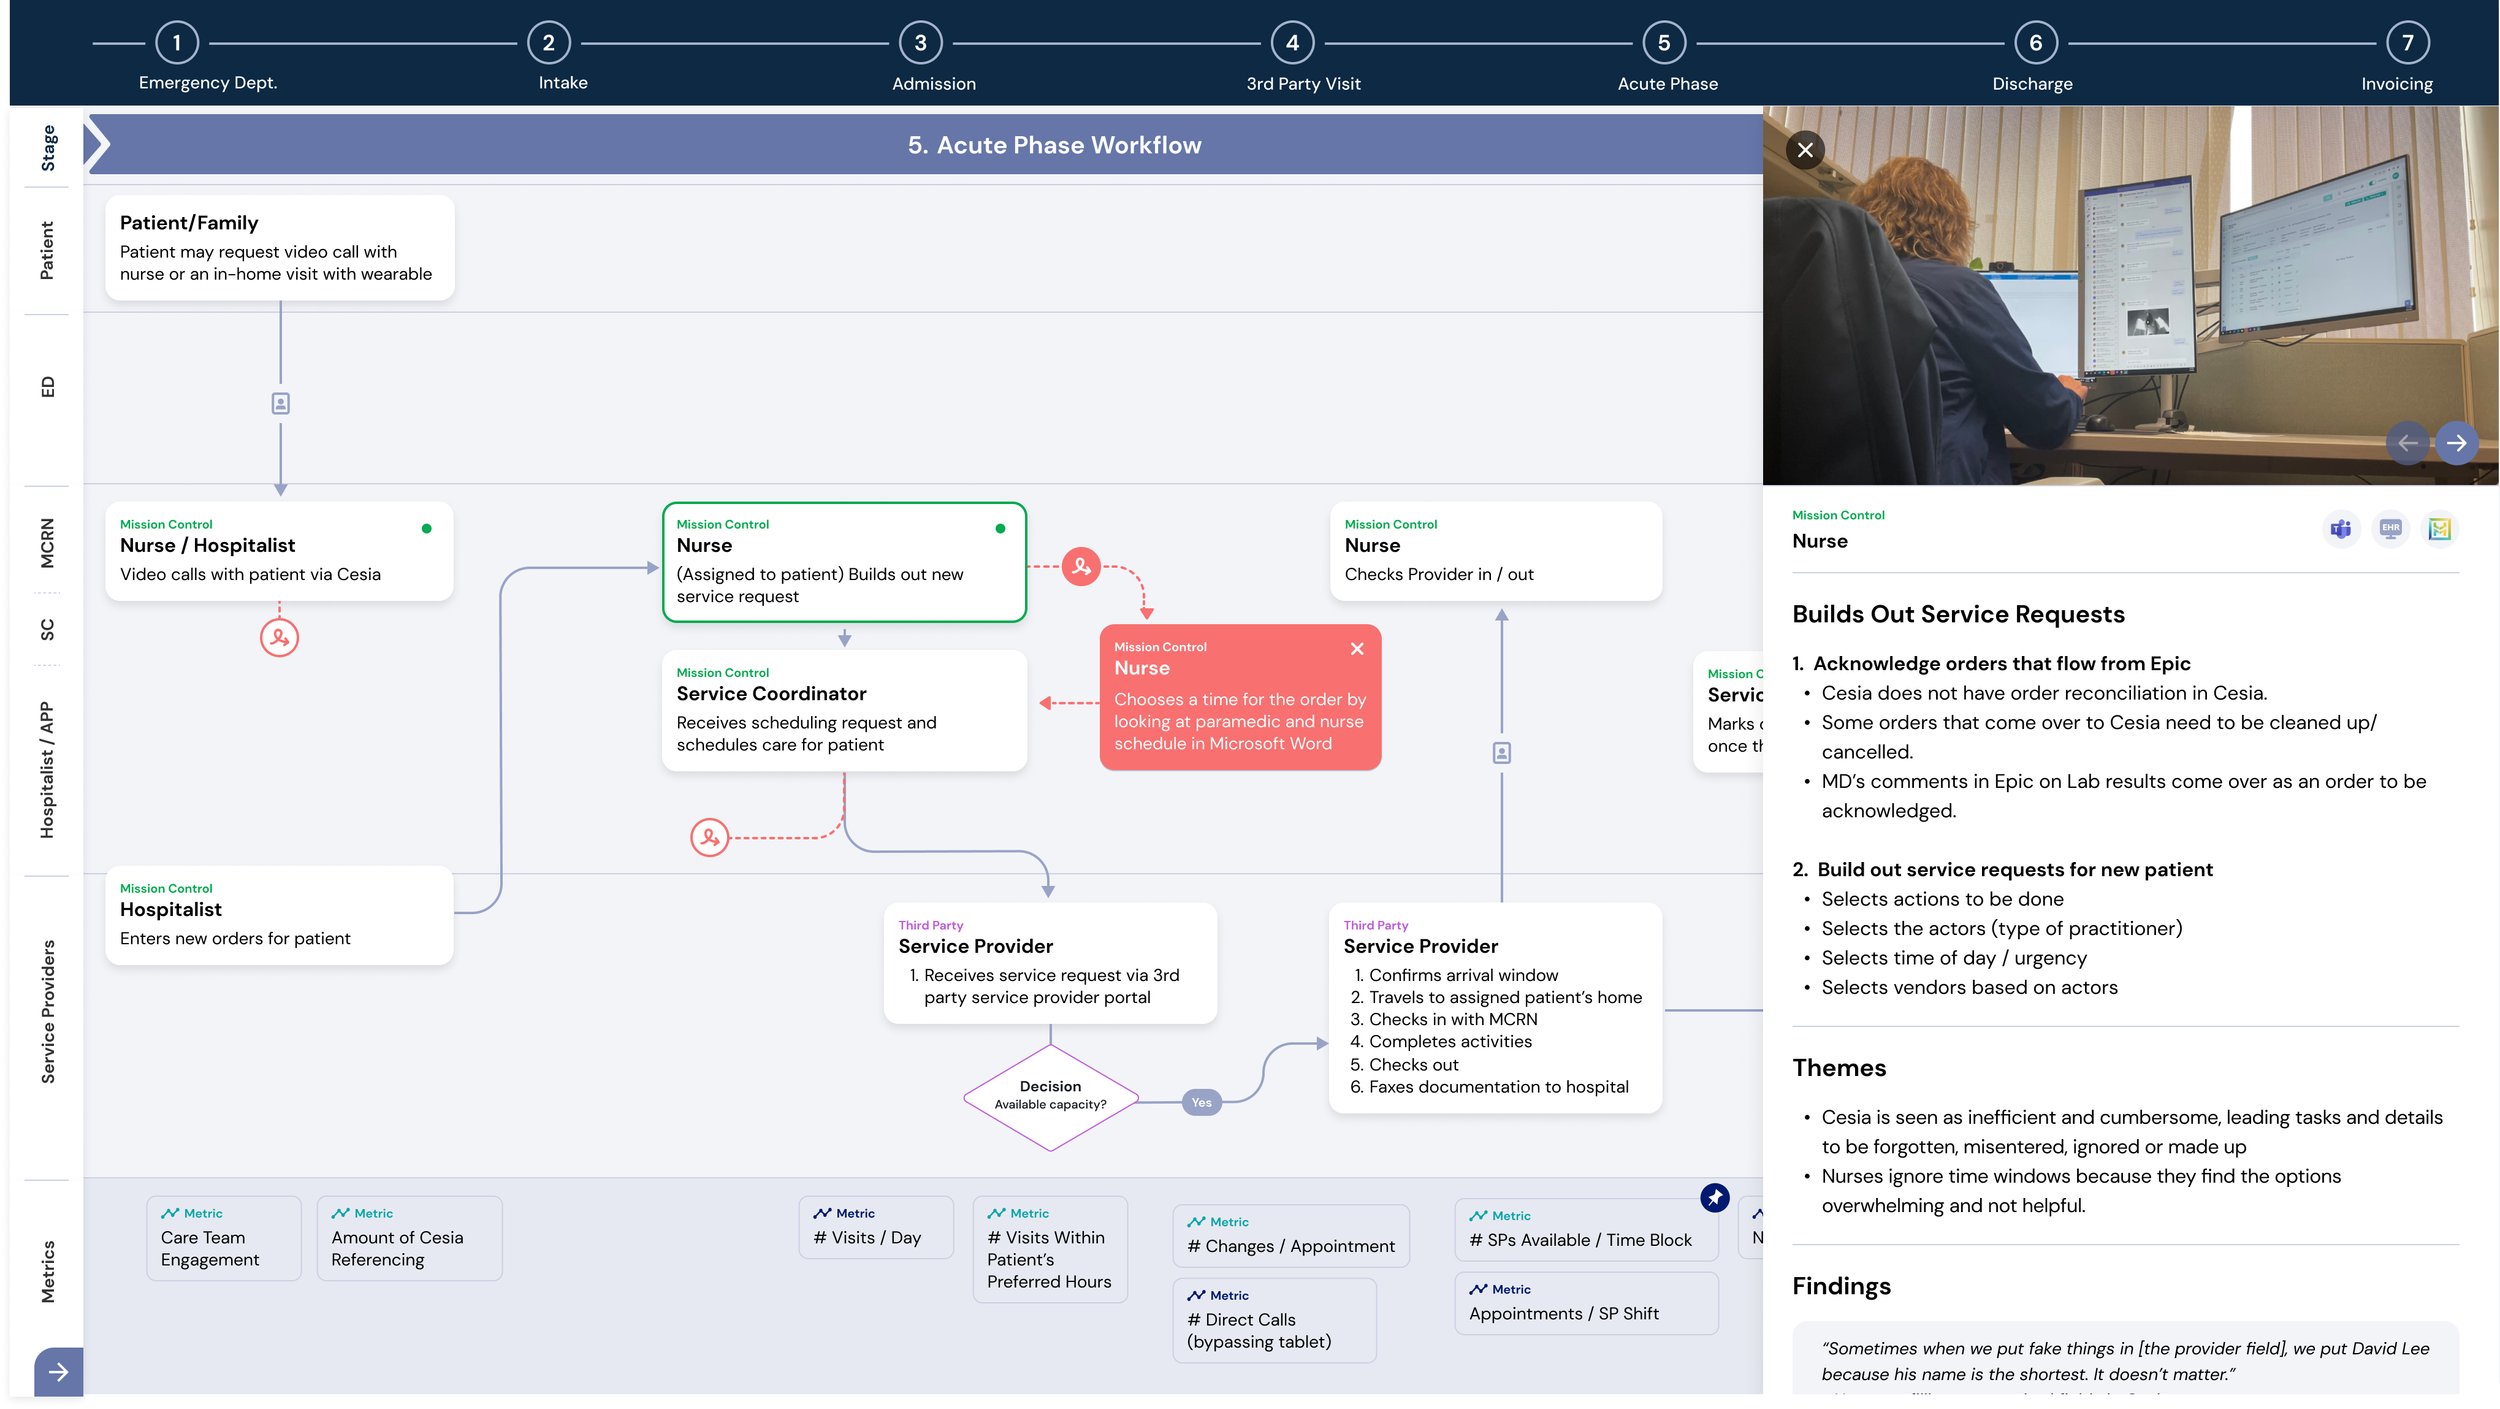This screenshot has width=2500, height=1409.
Task: Click the EHR monitor icon in panel
Action: [x=2390, y=529]
